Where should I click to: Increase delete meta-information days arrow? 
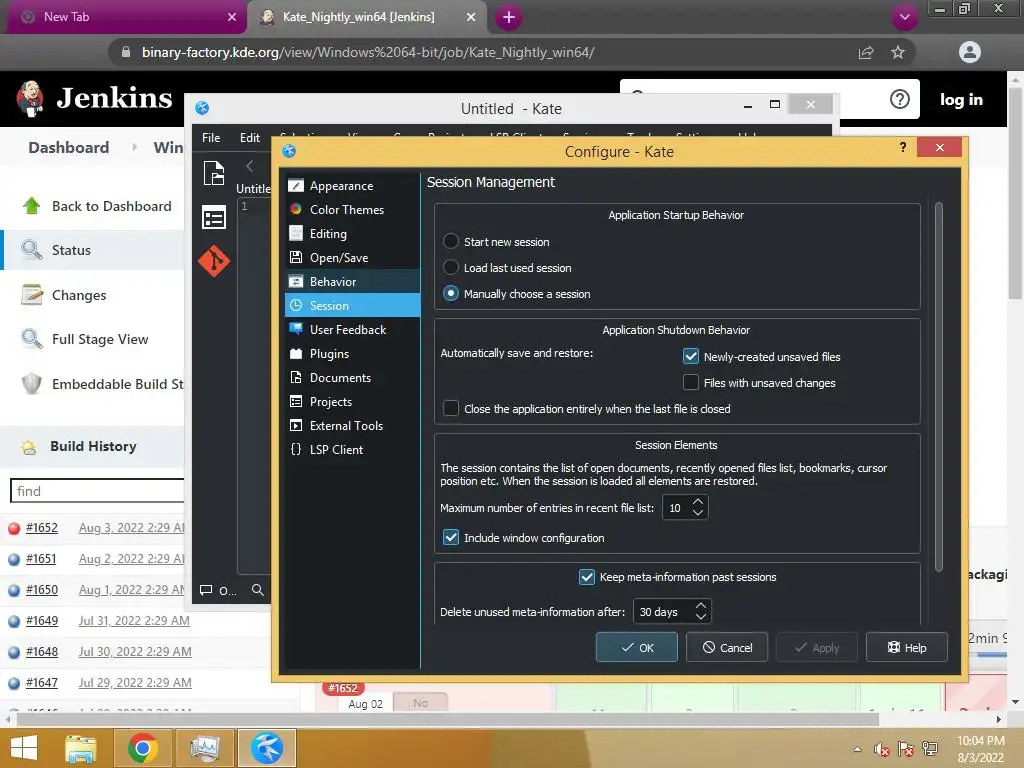[x=701, y=606]
